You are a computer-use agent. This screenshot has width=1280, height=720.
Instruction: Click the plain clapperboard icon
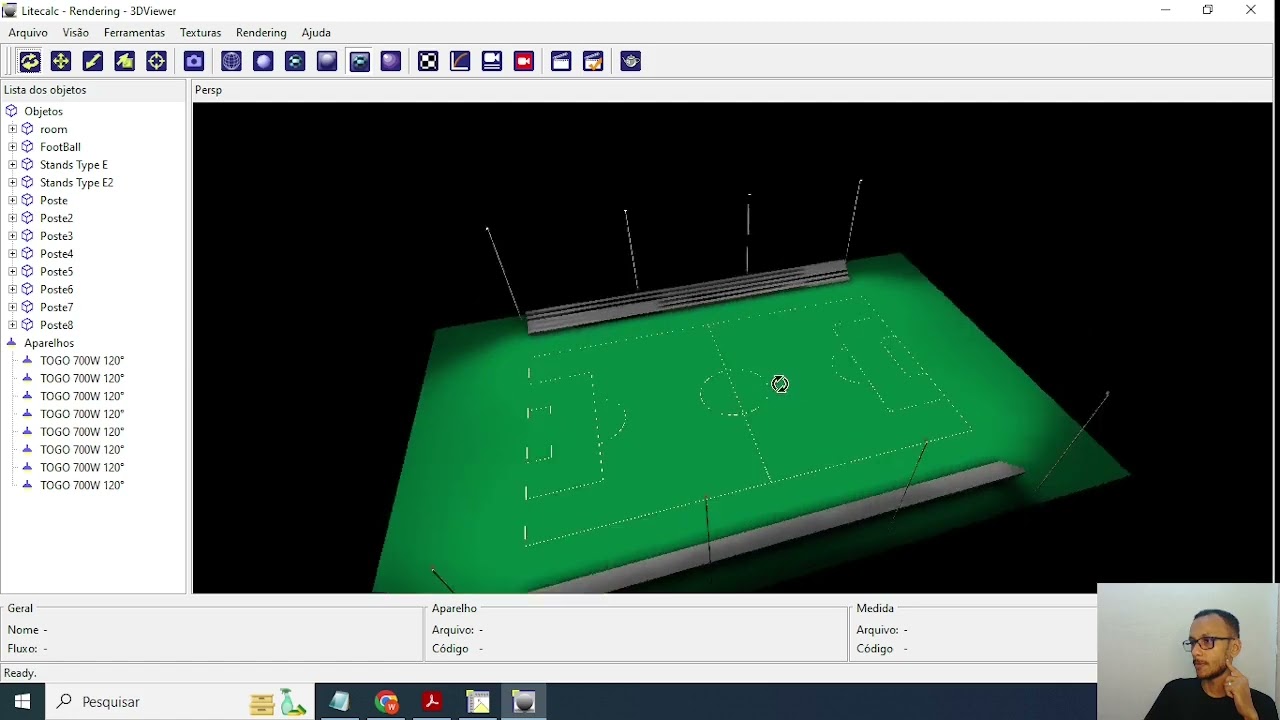[x=561, y=61]
